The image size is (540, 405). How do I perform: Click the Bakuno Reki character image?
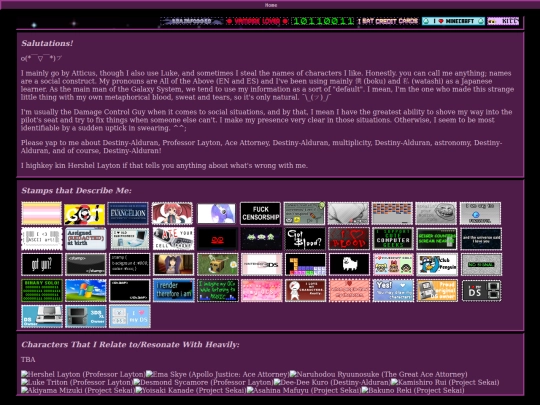tap(413, 390)
